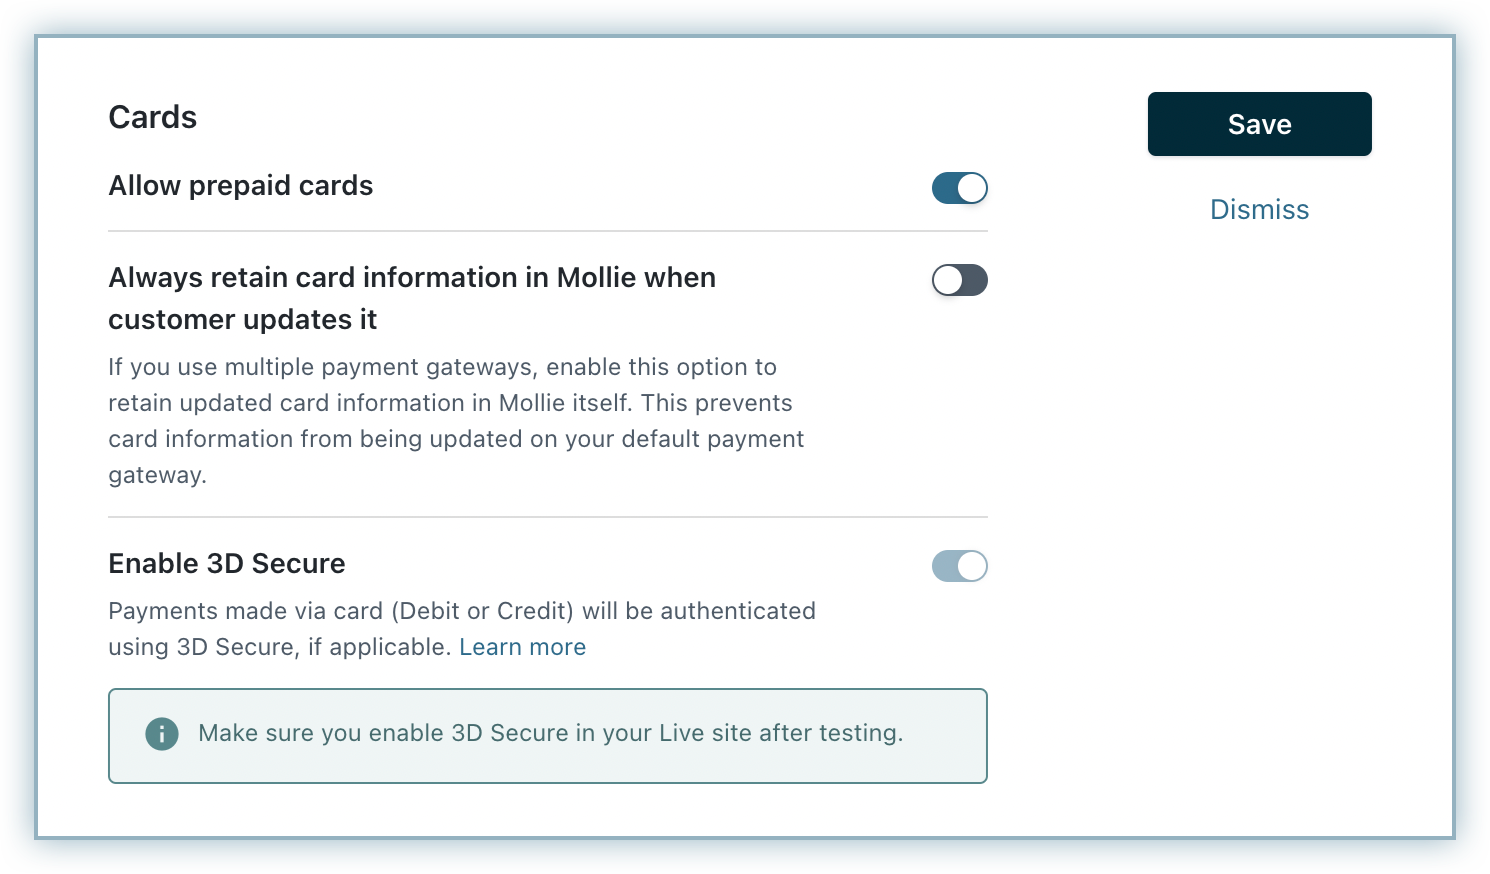
Task: Click the Make sure you enable 3D Secure message
Action: coord(550,733)
